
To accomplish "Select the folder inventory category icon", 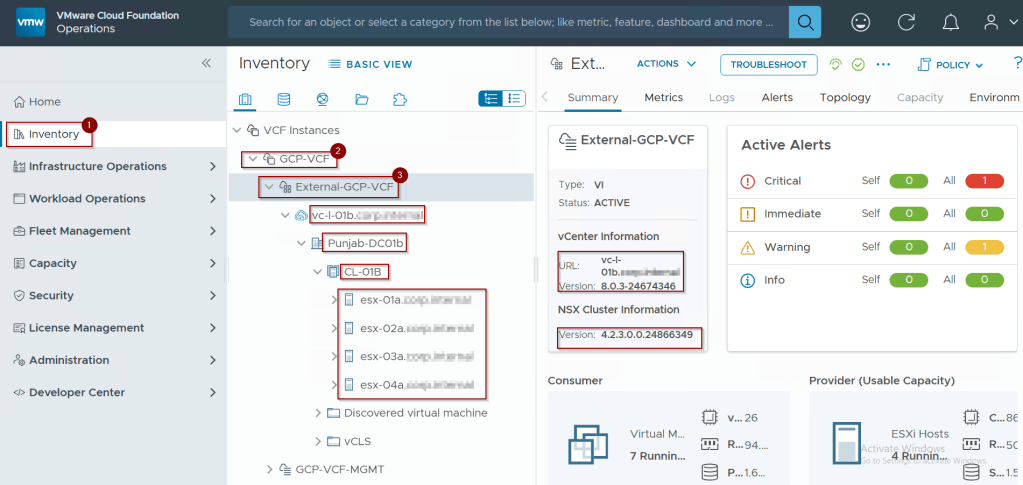I will click(361, 99).
